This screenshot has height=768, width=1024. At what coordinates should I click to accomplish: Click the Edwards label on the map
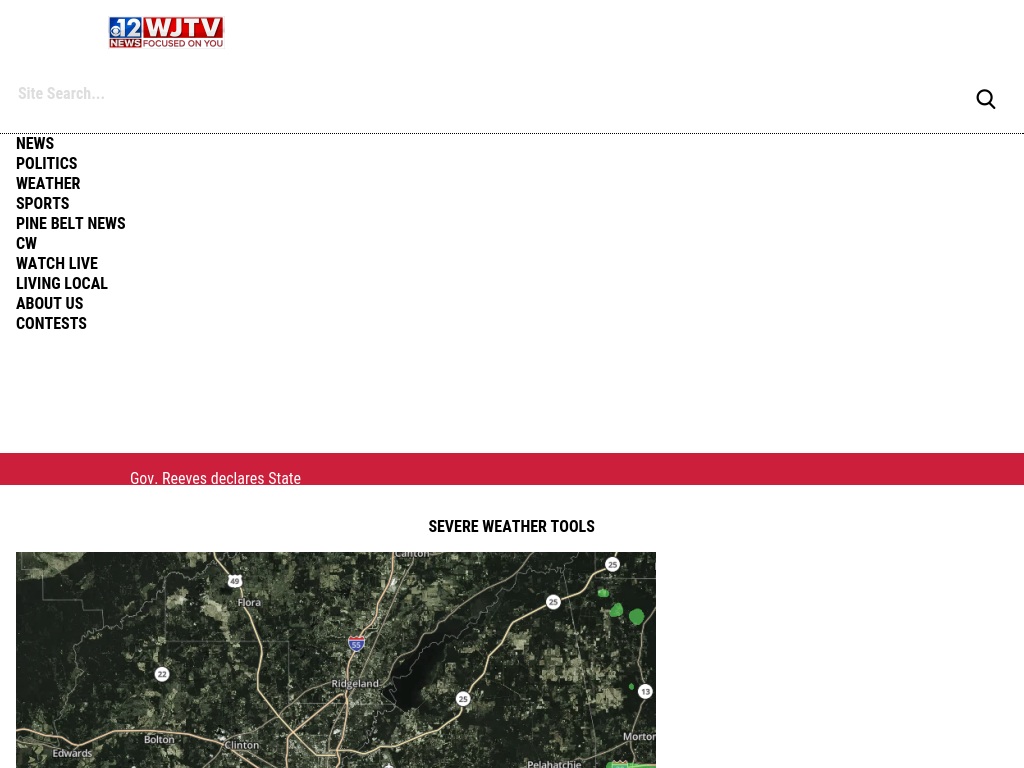point(72,754)
